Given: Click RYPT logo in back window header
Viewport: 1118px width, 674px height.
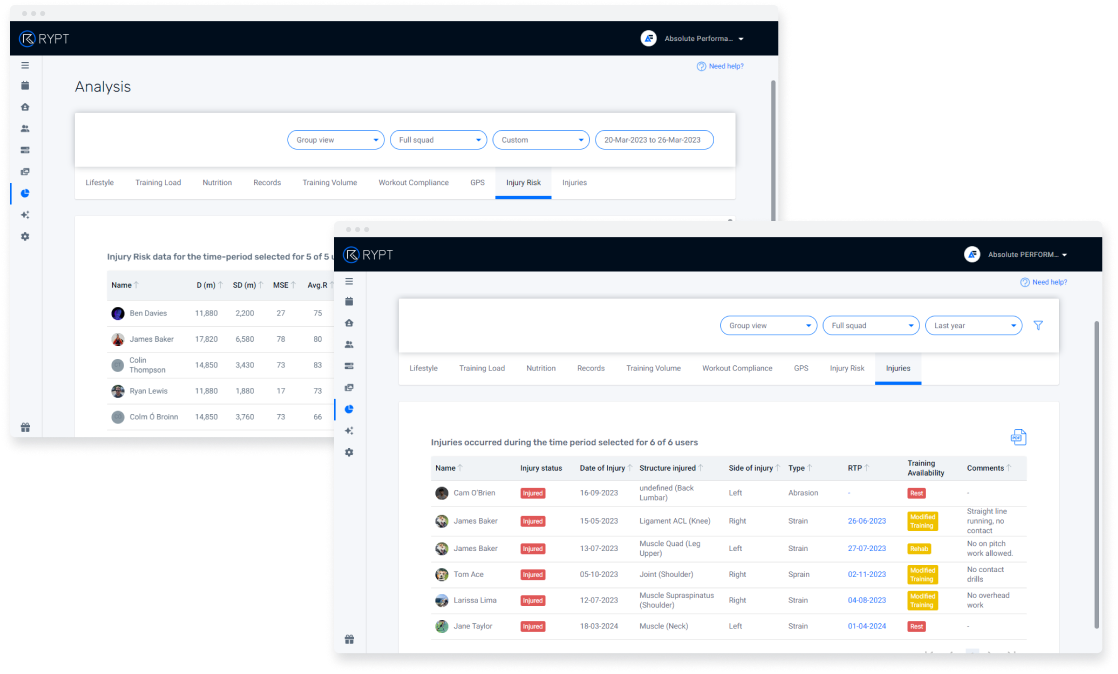Looking at the screenshot, I should pyautogui.click(x=44, y=39).
